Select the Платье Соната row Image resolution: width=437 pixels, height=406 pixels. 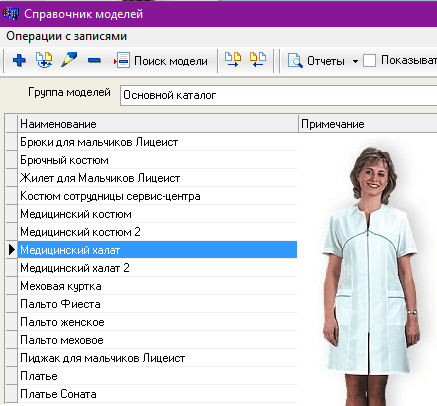click(157, 394)
